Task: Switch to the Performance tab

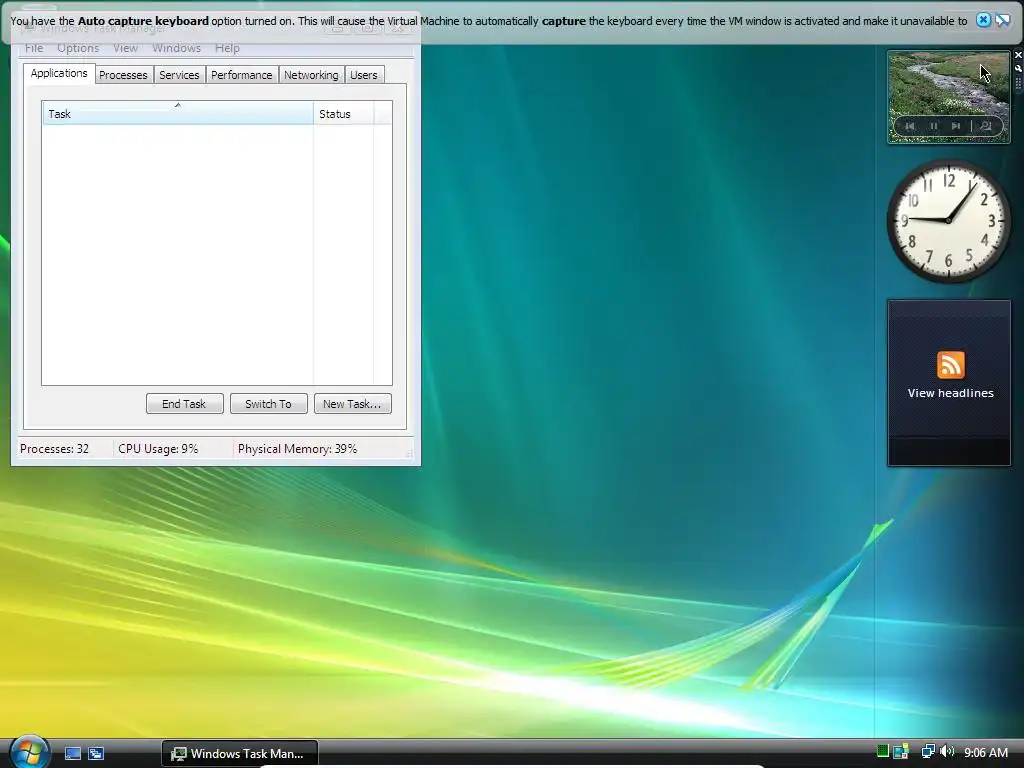Action: pos(242,75)
